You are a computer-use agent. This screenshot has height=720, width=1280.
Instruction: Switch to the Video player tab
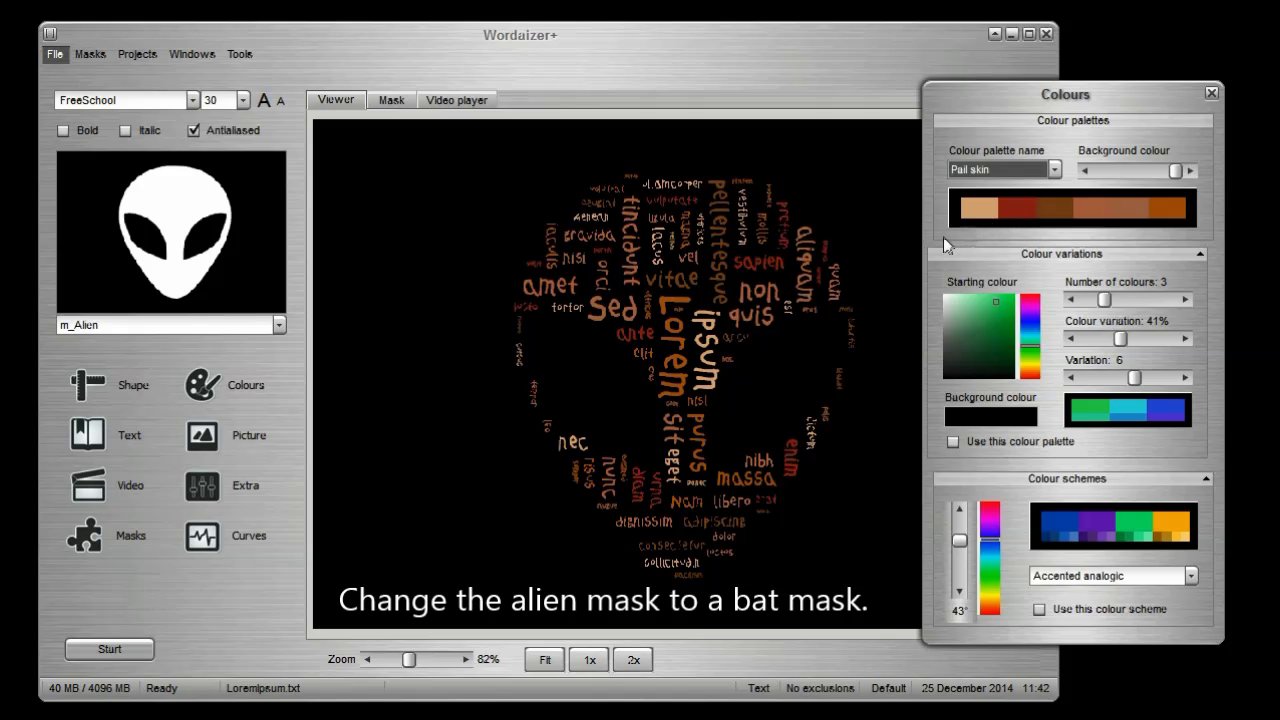click(457, 100)
